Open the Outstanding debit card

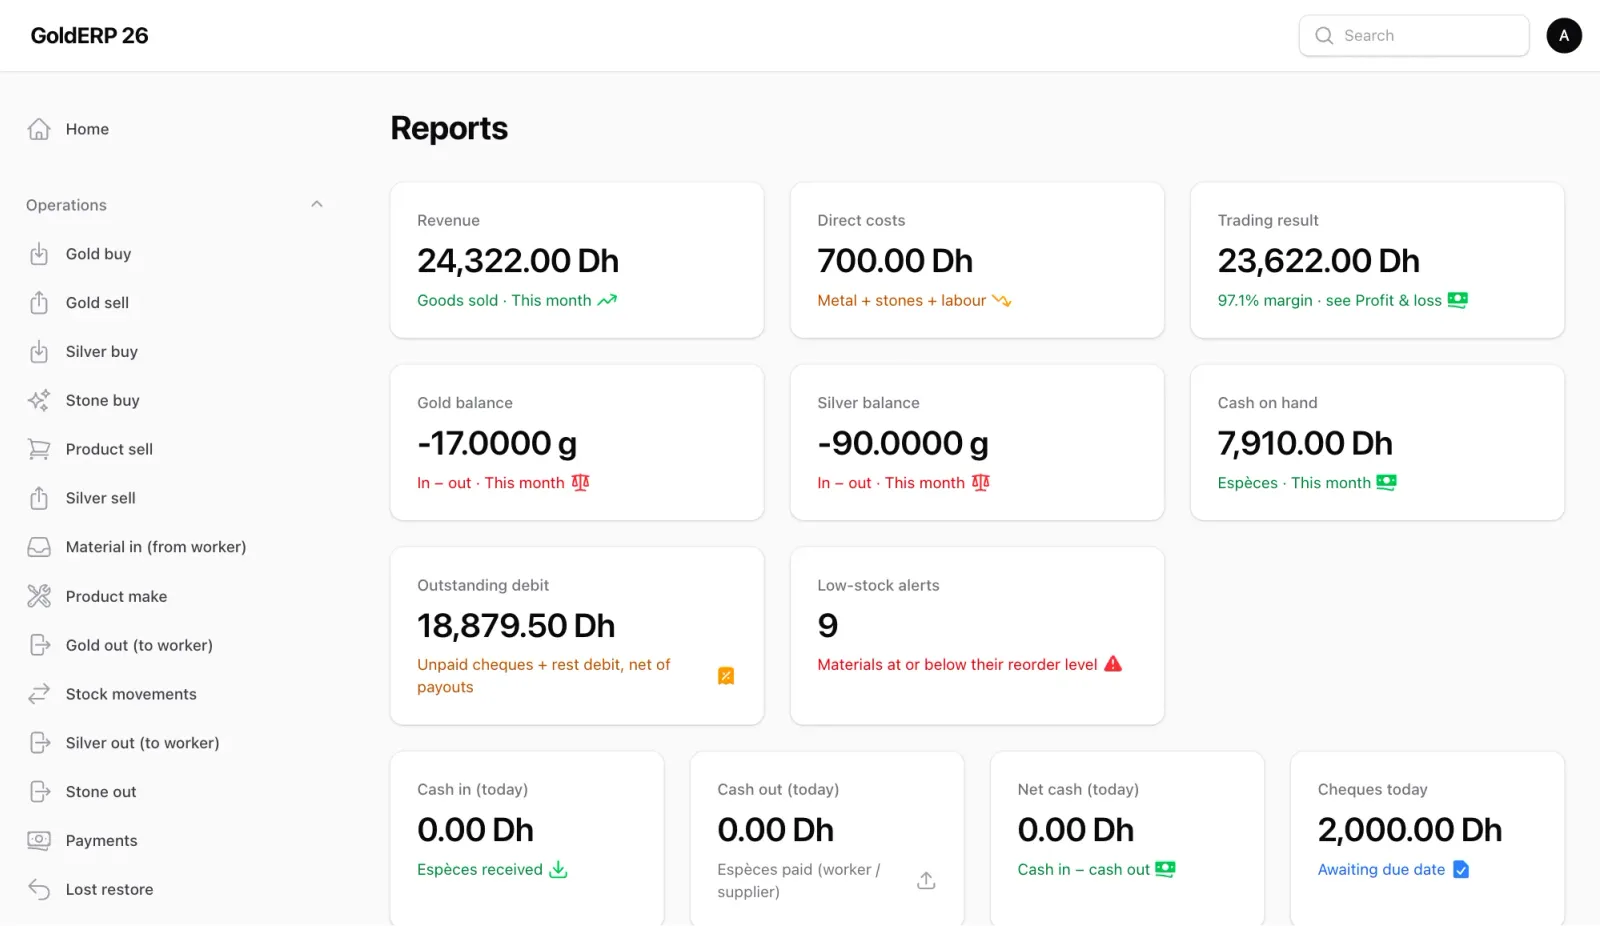[577, 636]
